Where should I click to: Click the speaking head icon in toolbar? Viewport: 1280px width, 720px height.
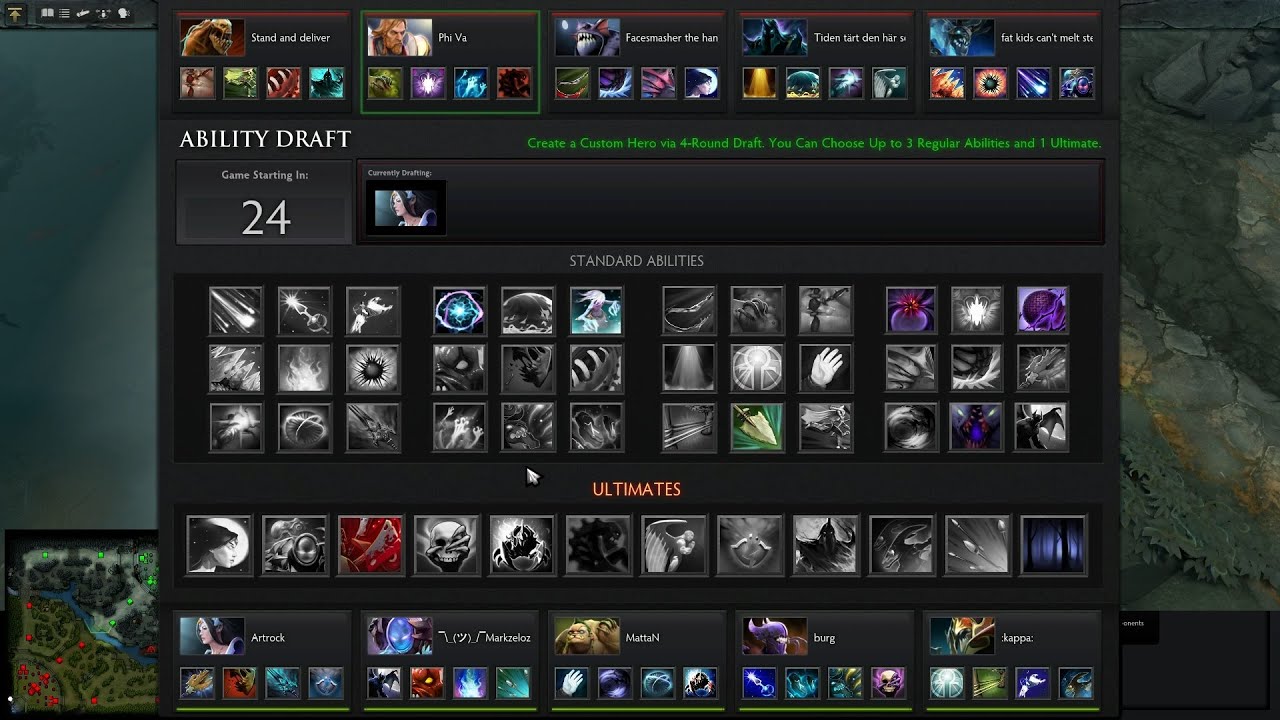pyautogui.click(x=124, y=14)
